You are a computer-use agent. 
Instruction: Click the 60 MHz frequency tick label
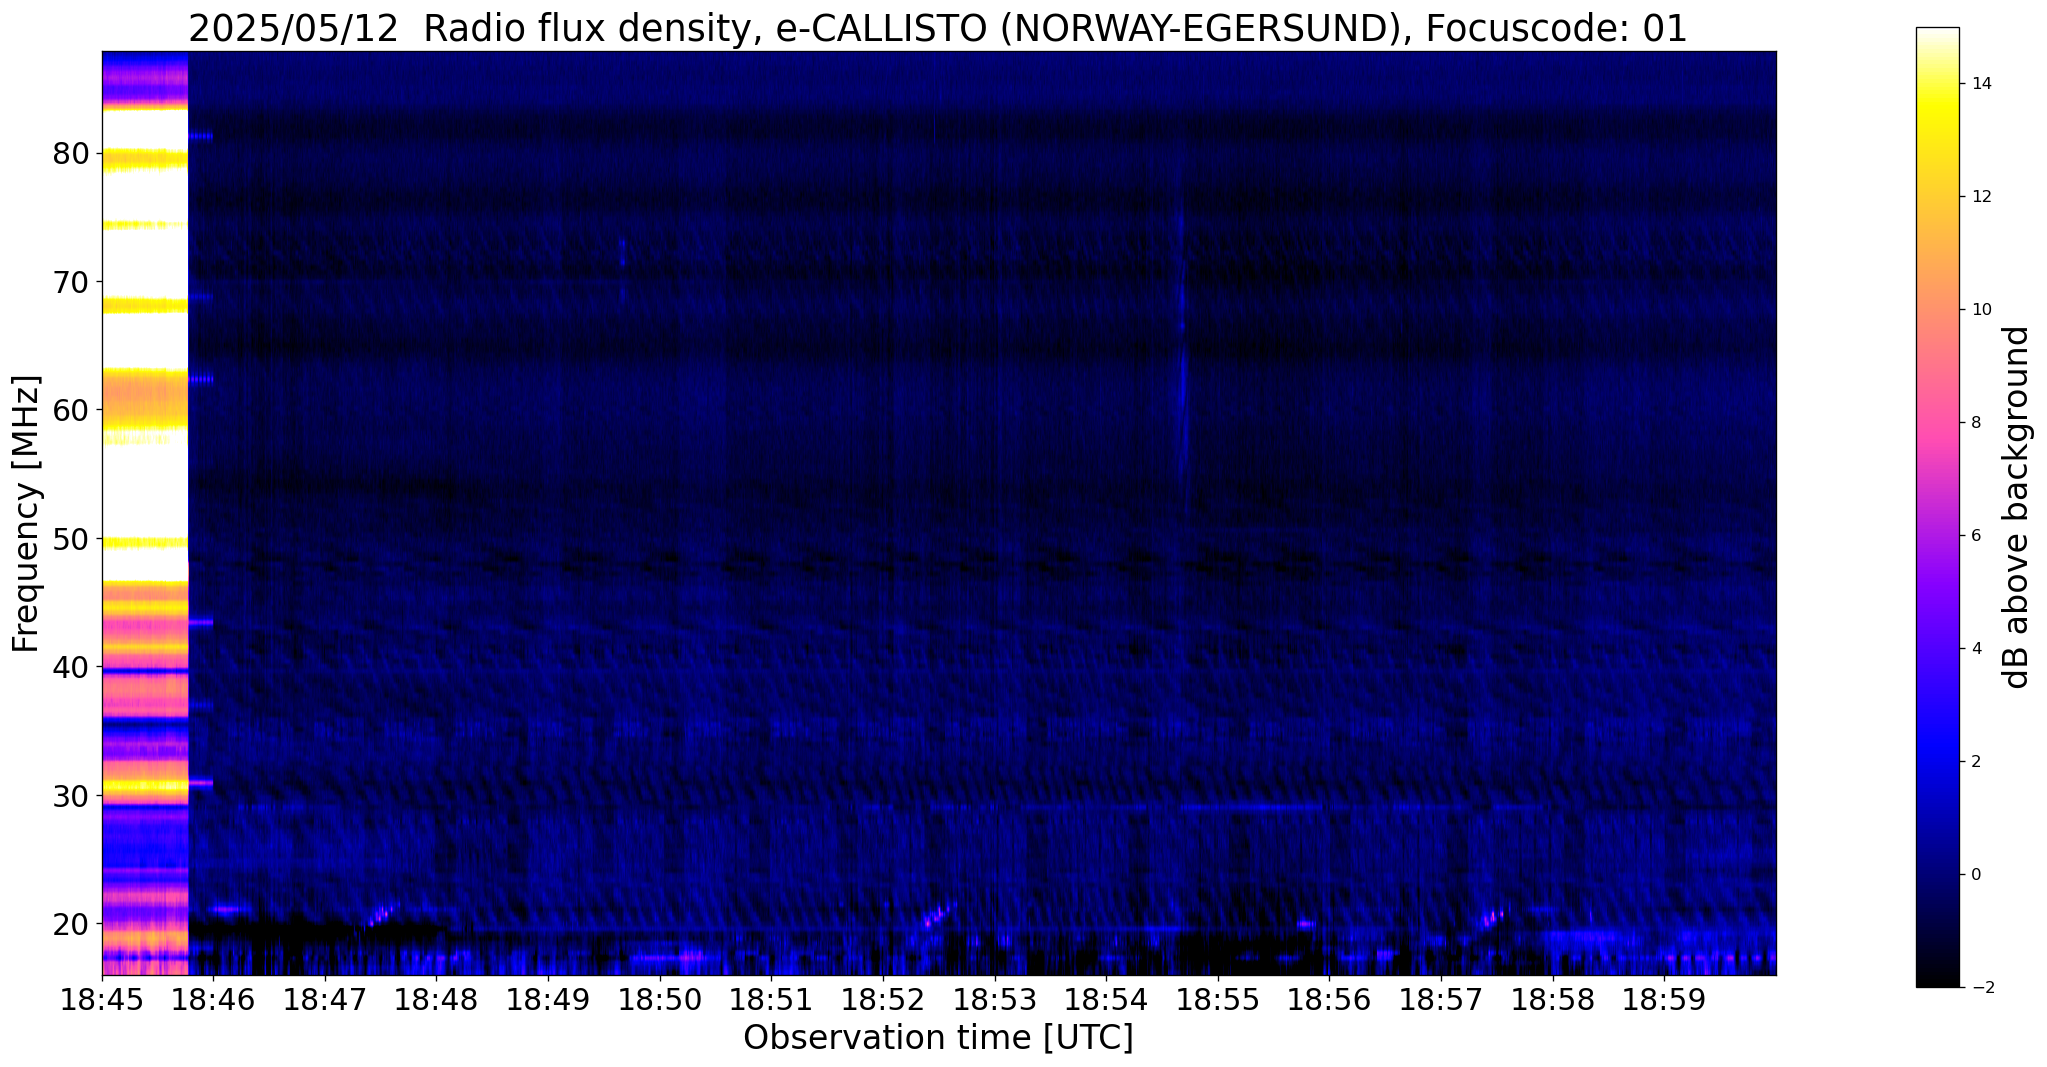pos(73,410)
